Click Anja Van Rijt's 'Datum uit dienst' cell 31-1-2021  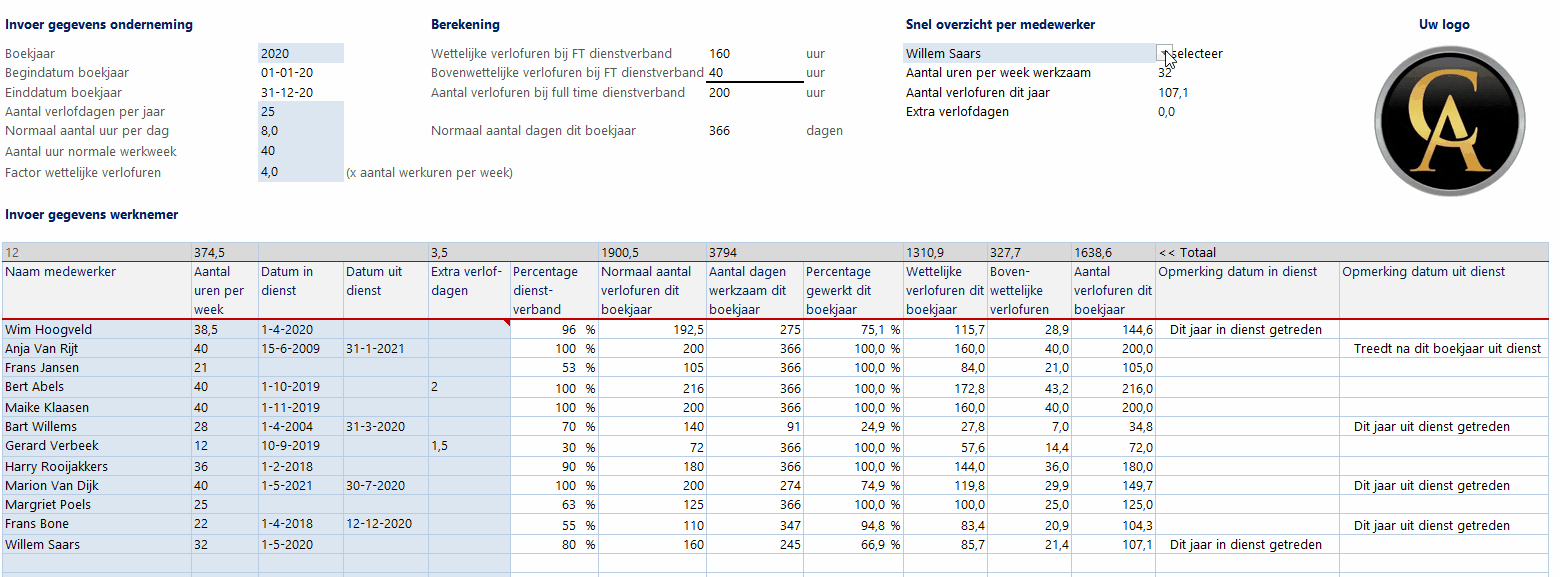coord(375,347)
